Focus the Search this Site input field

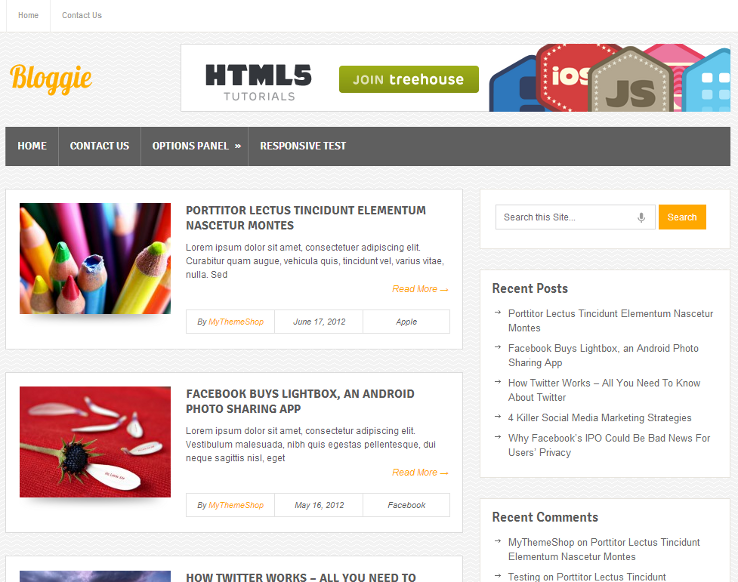tap(566, 217)
